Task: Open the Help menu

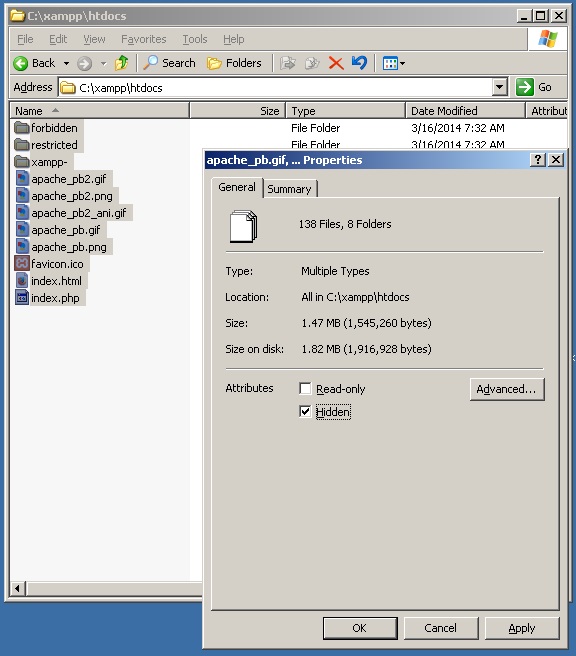Action: (x=233, y=39)
